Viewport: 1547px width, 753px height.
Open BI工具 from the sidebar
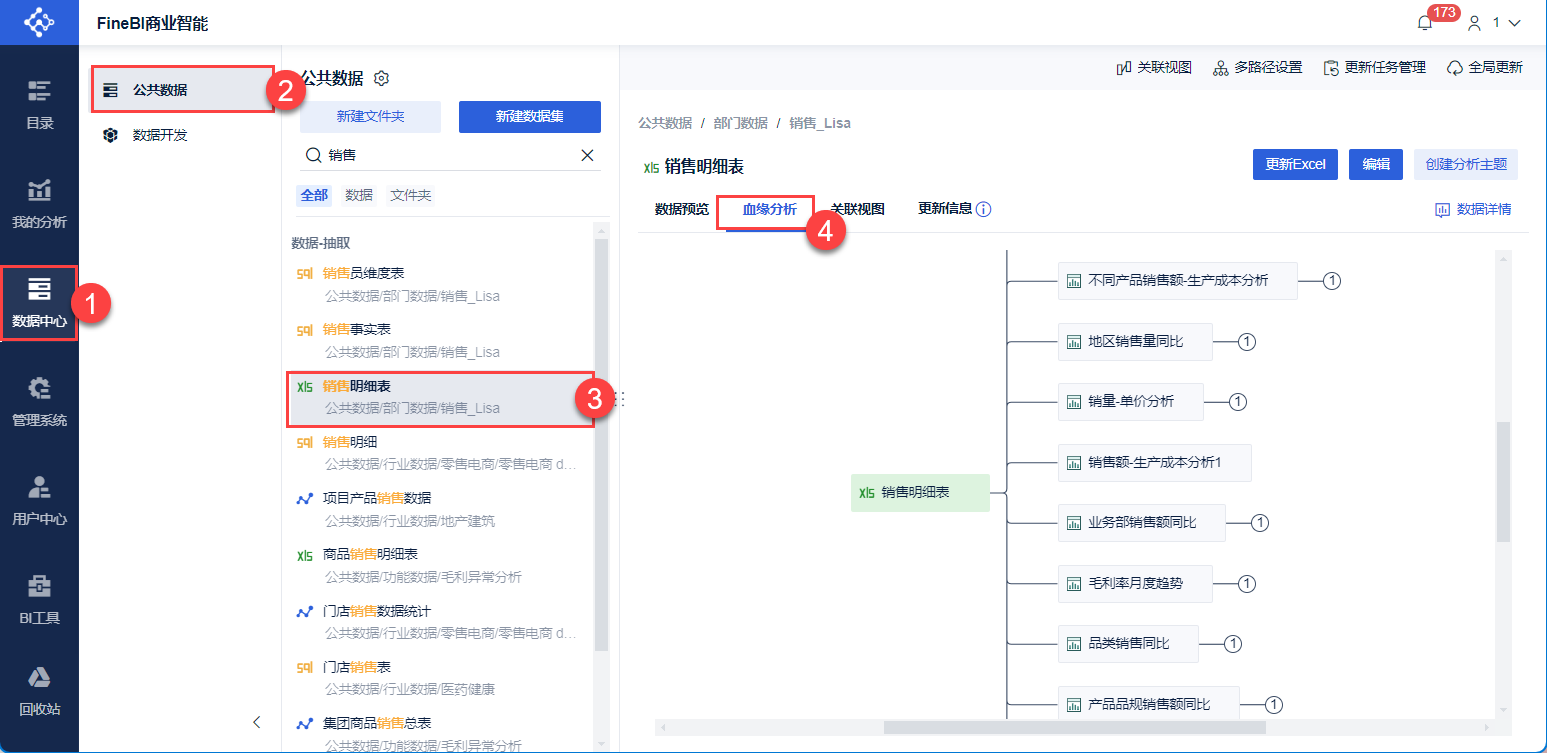tap(39, 600)
